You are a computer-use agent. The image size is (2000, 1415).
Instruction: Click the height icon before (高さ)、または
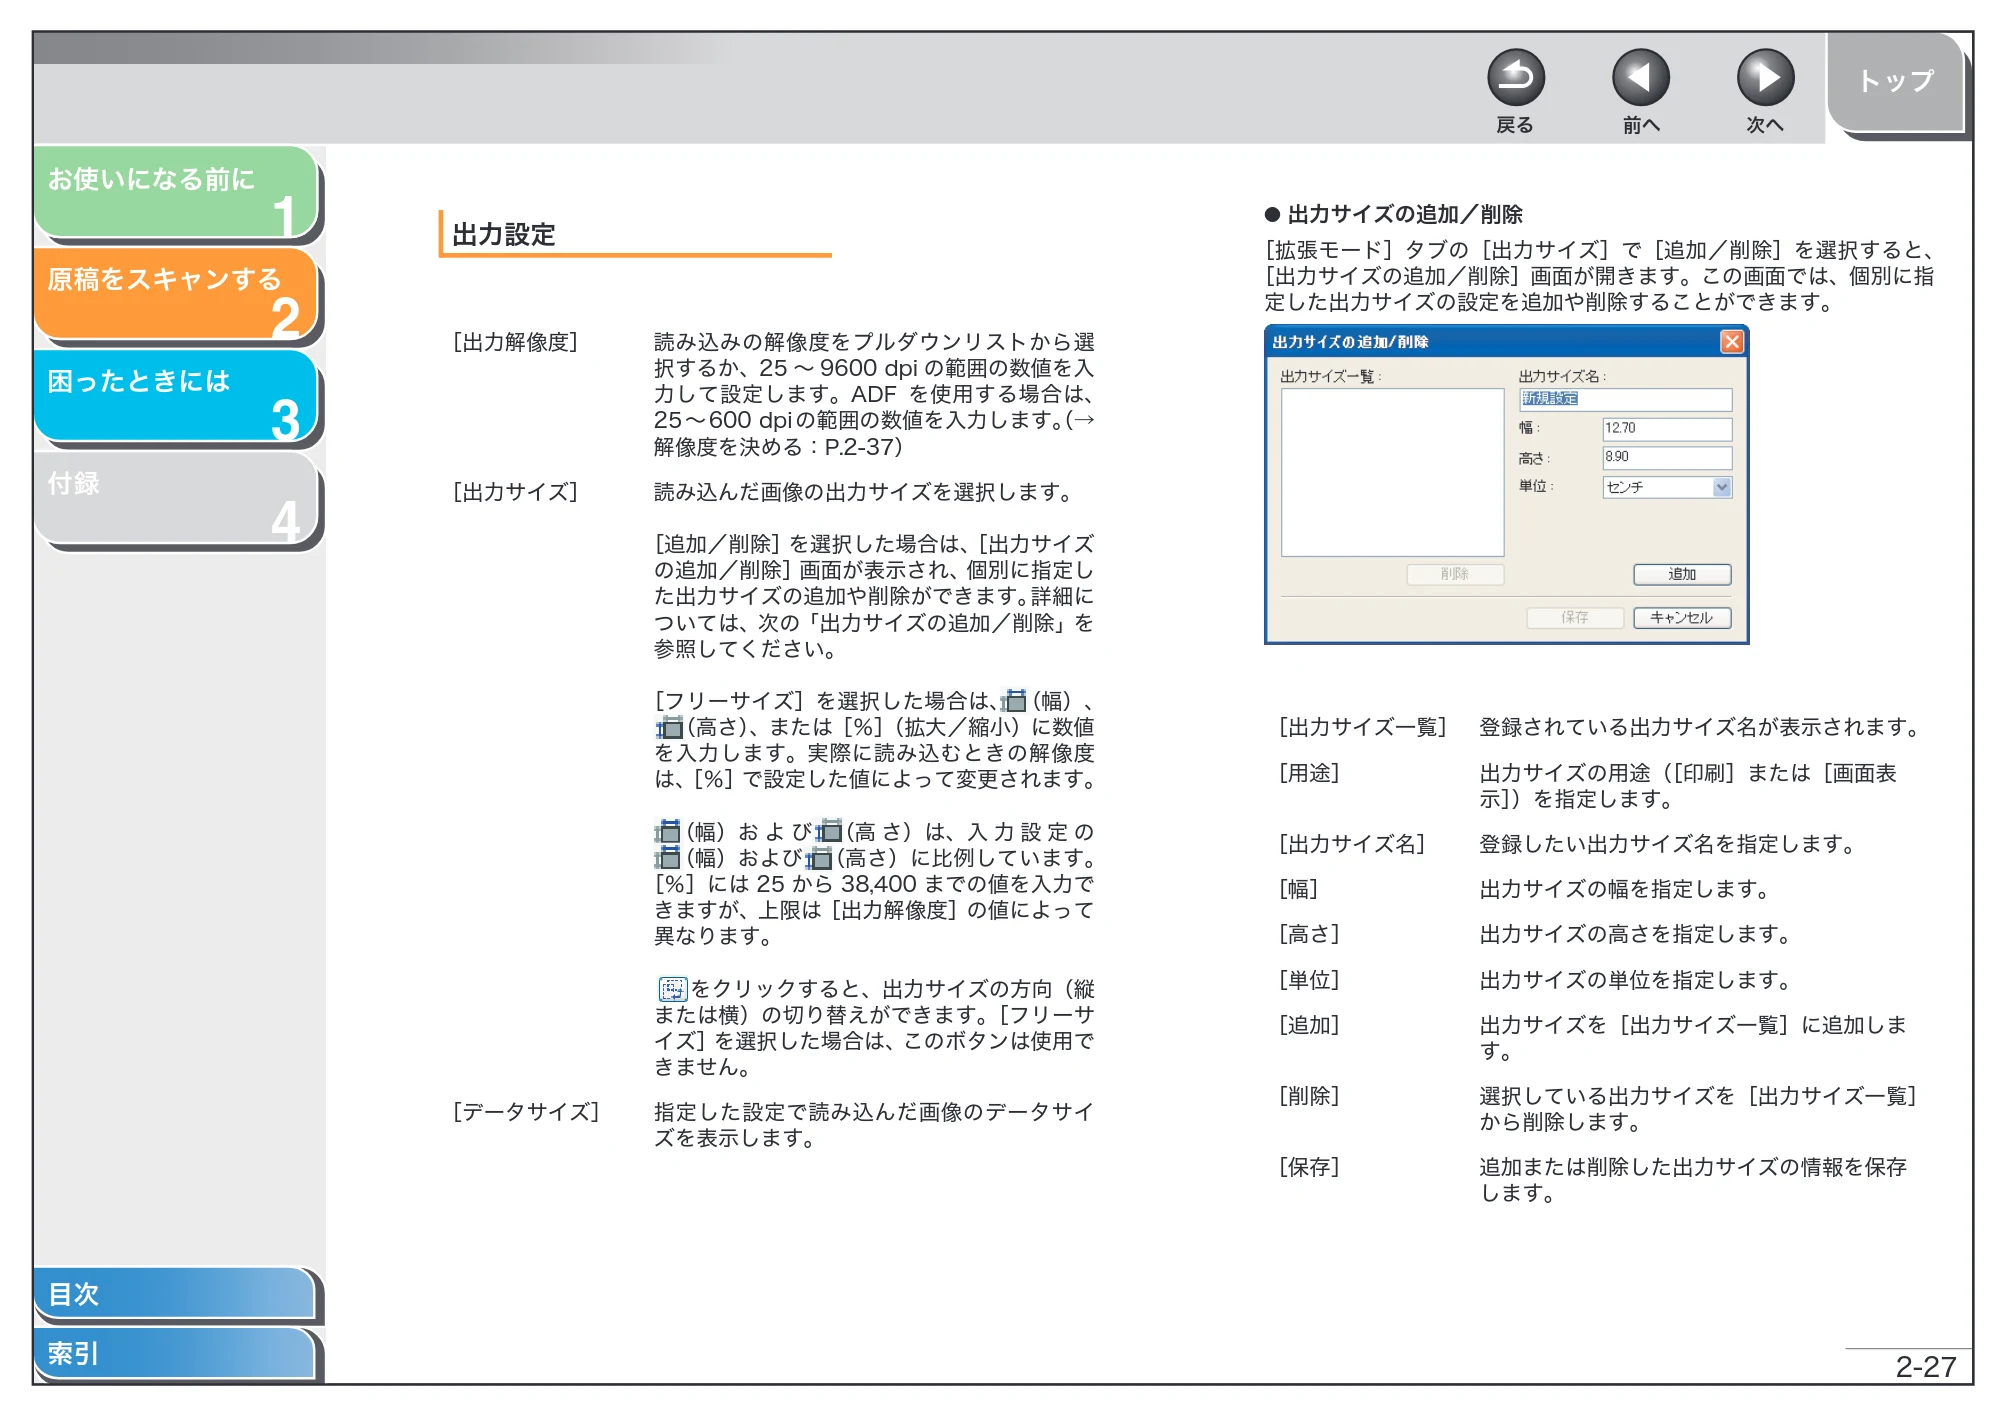pos(669,728)
